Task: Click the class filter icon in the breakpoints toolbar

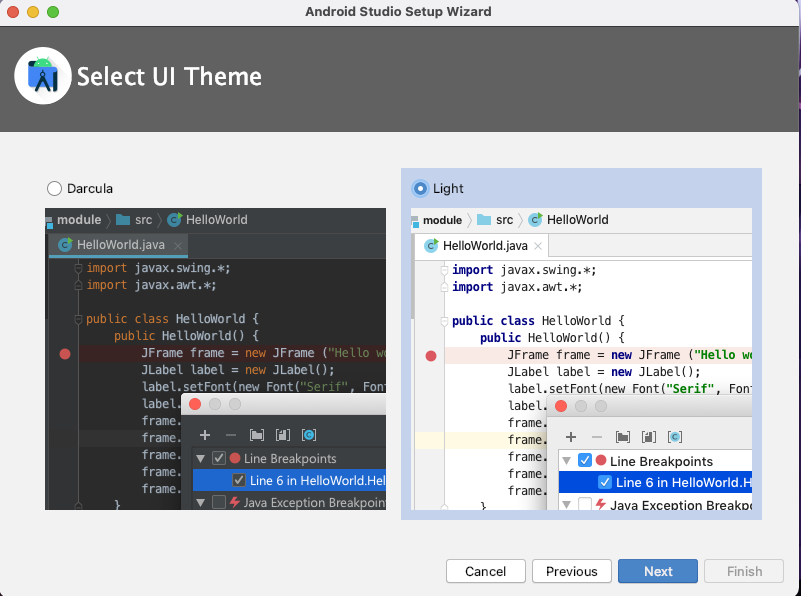Action: click(x=677, y=436)
